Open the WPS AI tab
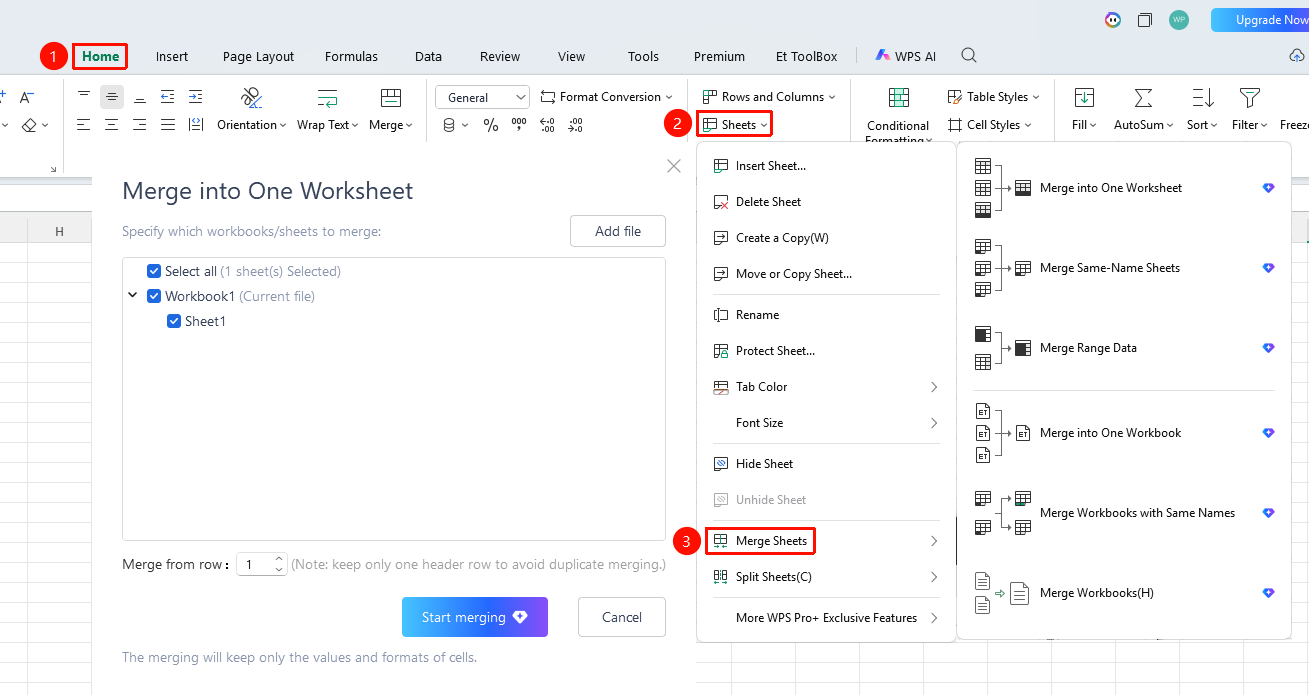This screenshot has height=695, width=1309. 906,57
